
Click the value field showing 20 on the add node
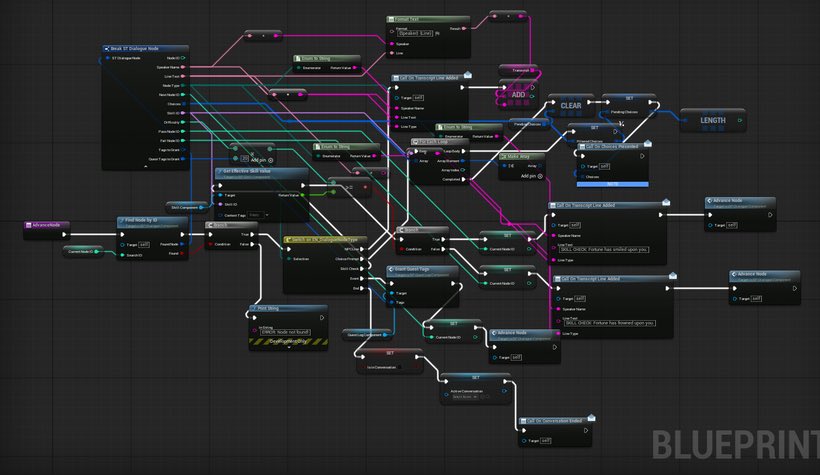pyautogui.click(x=244, y=158)
